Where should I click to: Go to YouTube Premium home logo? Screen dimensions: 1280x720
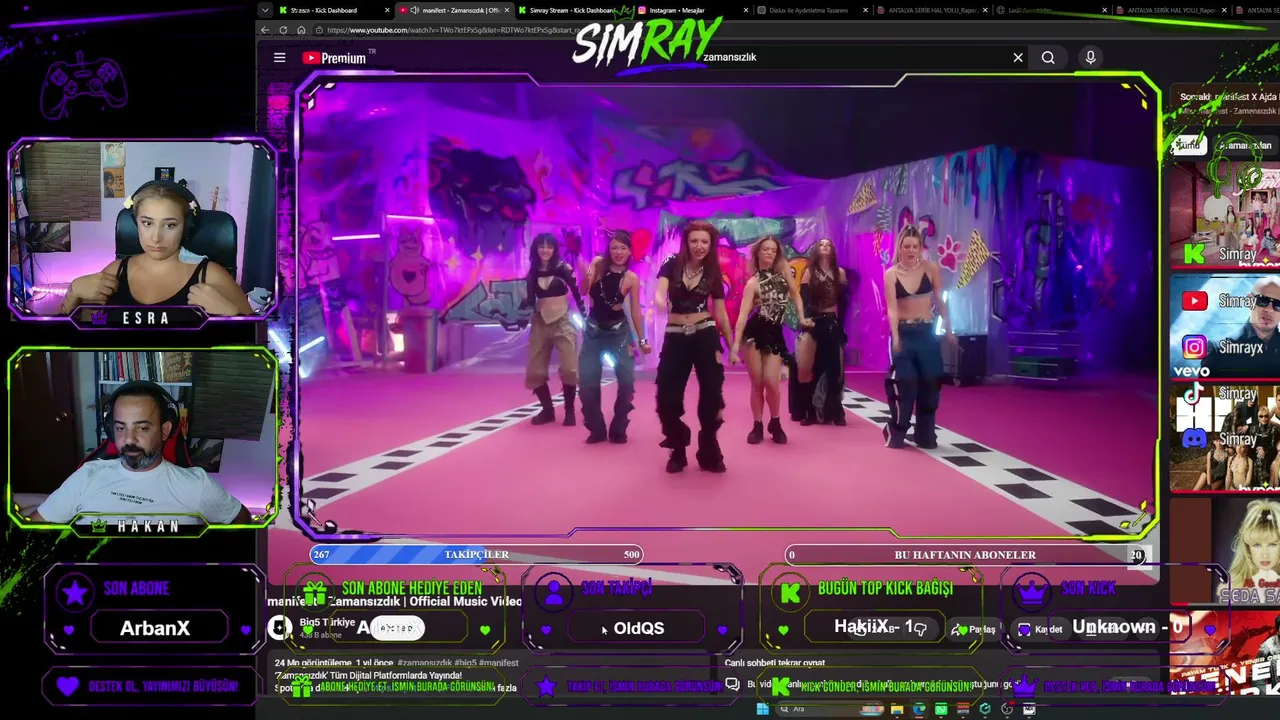[334, 58]
